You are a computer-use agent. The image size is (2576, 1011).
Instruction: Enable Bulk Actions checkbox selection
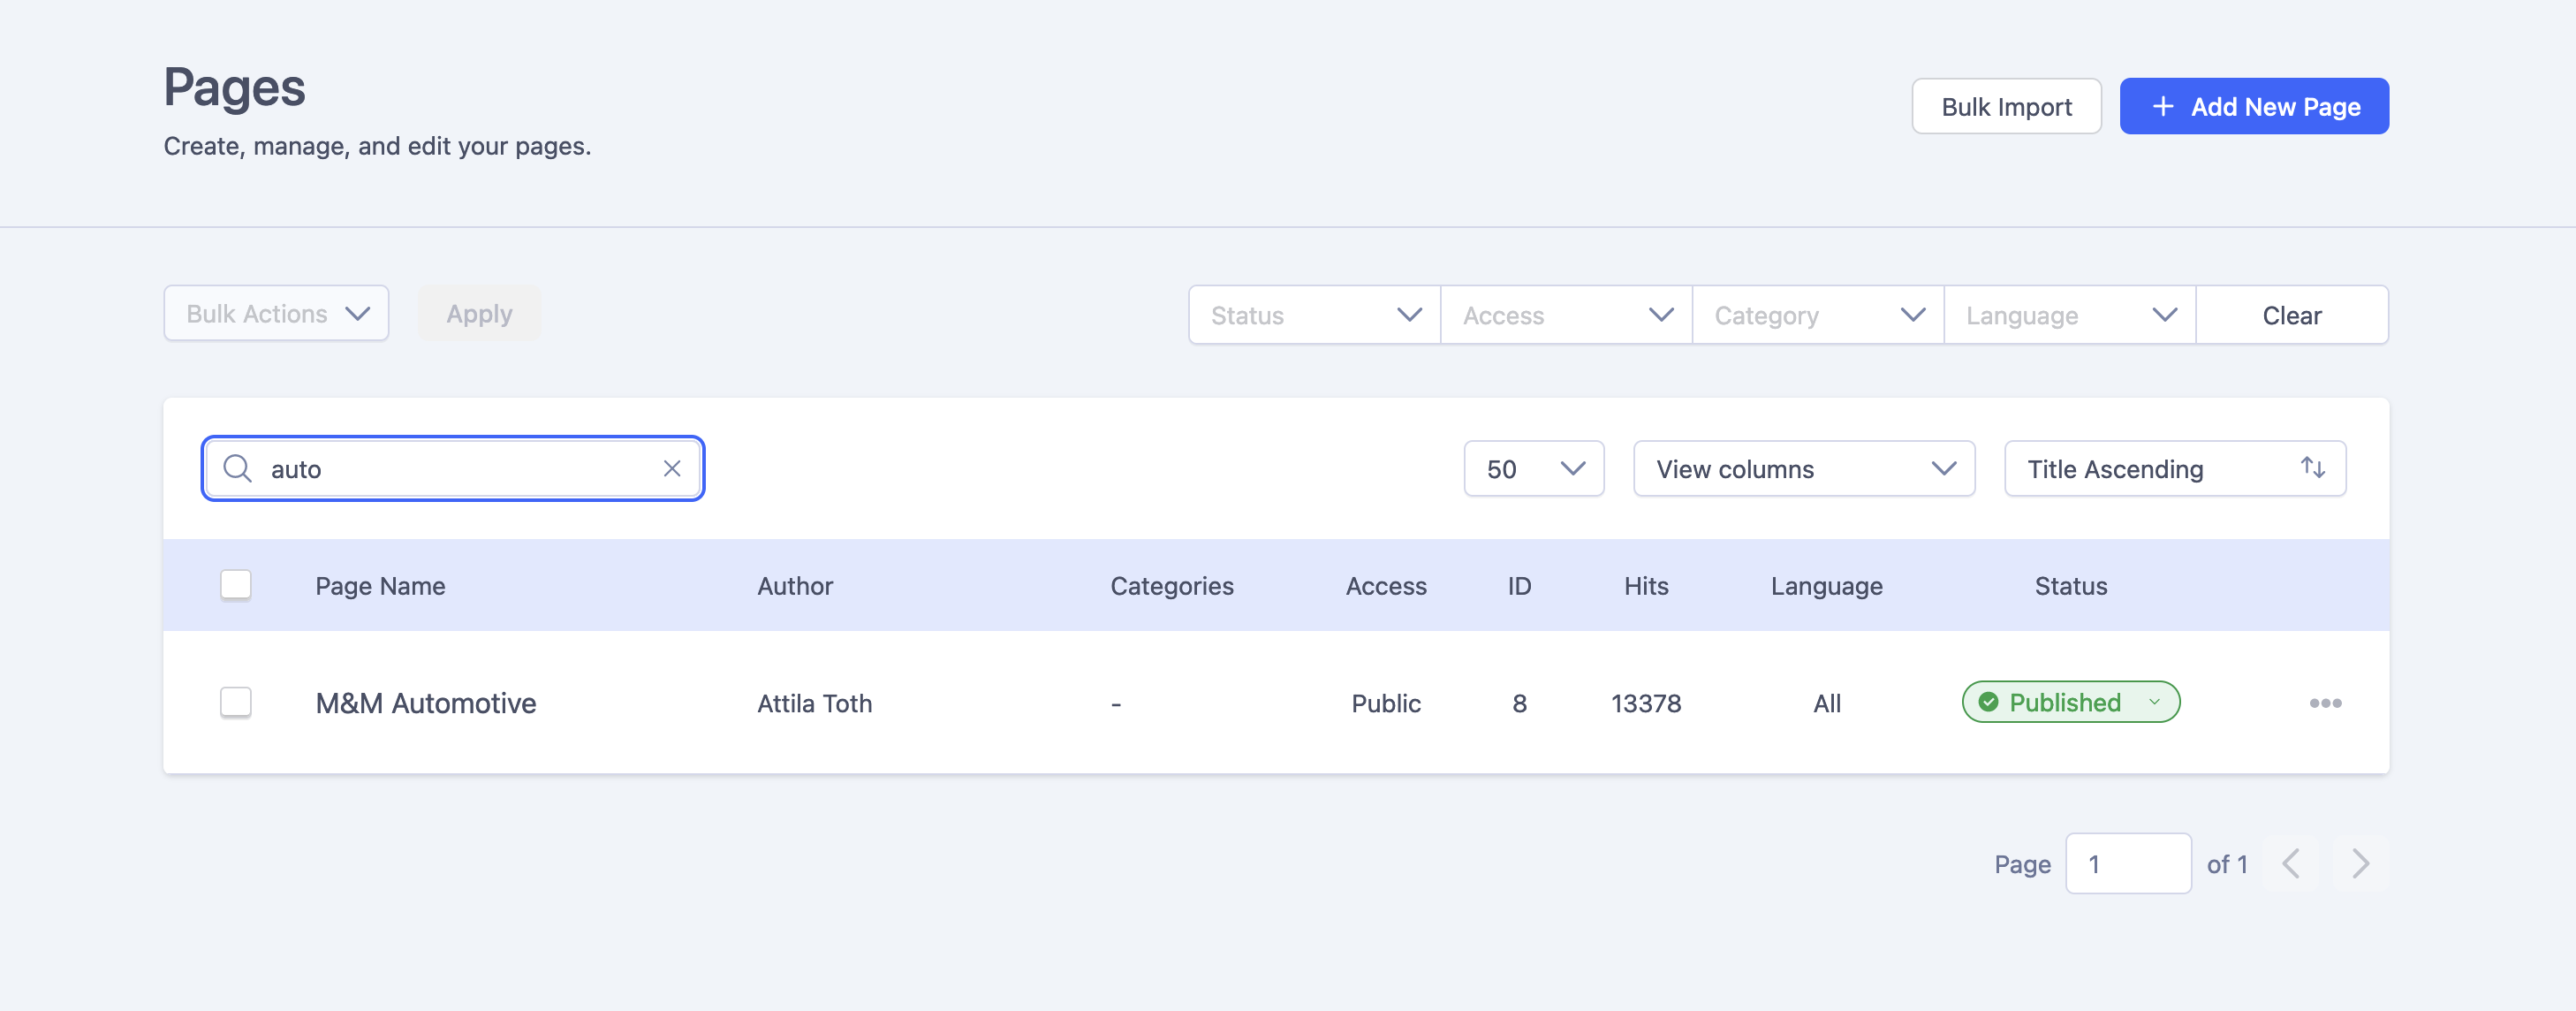click(235, 585)
